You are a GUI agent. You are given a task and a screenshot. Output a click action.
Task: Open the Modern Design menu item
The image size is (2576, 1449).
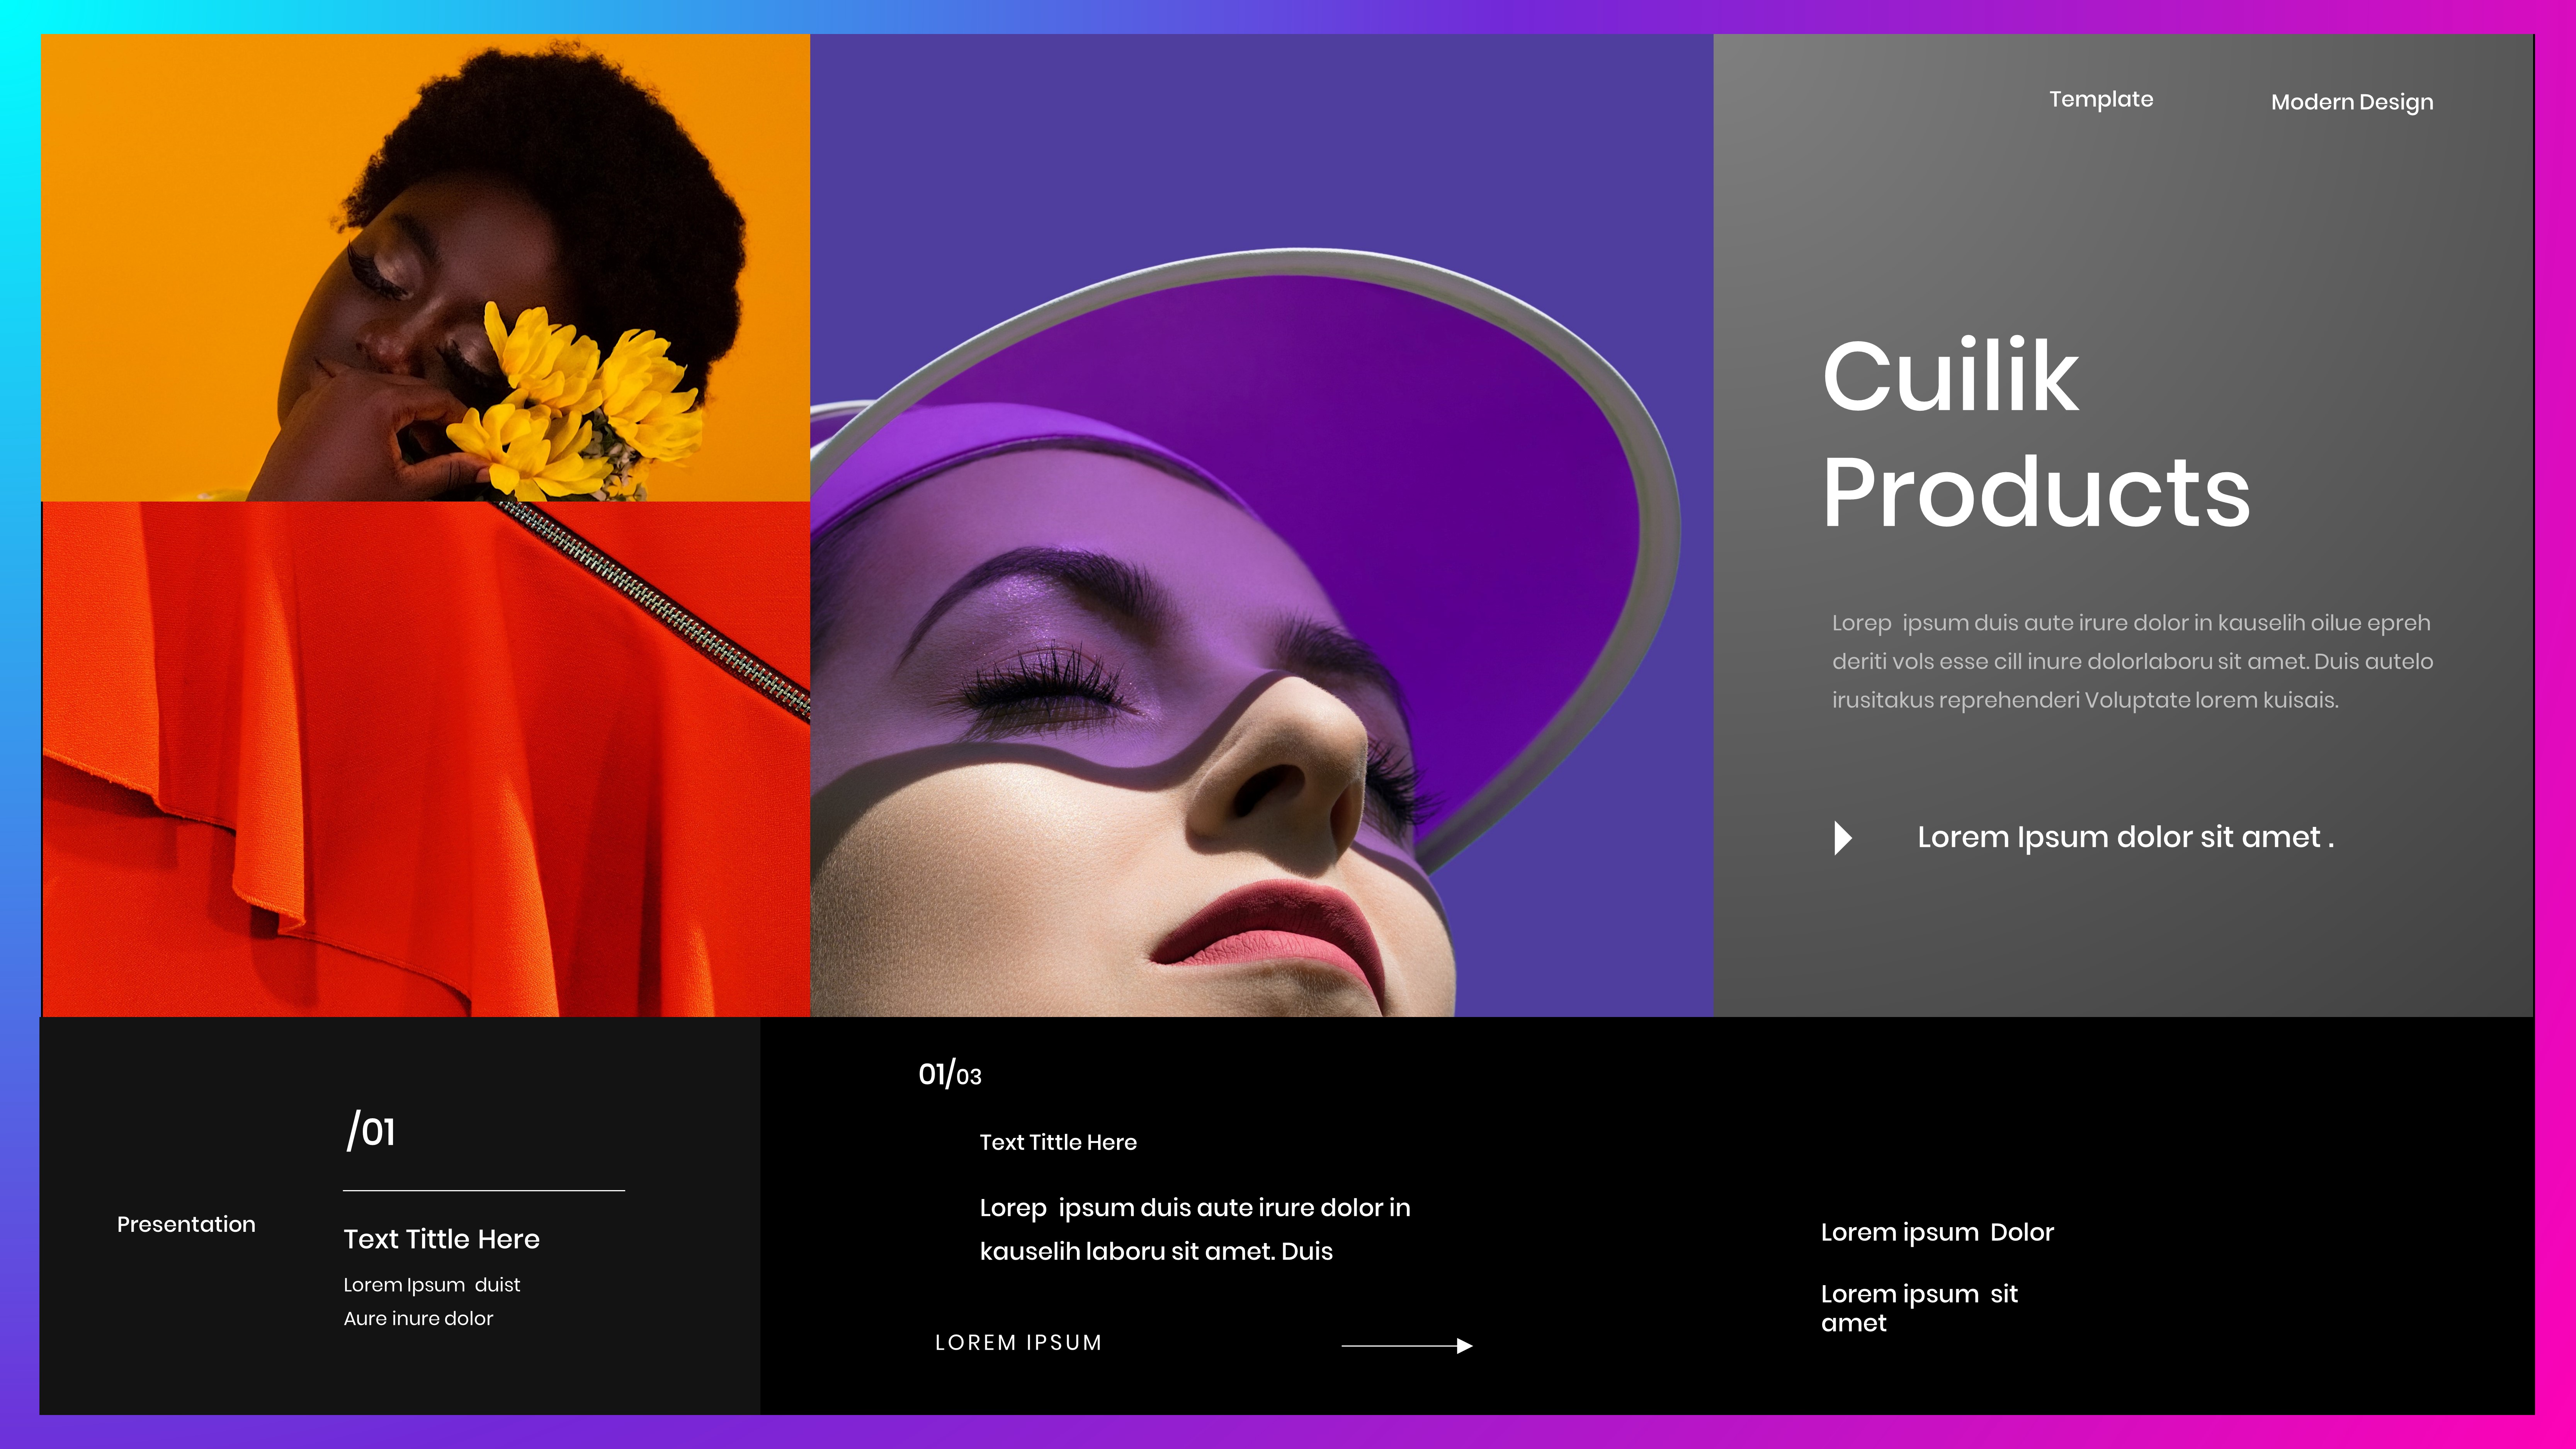click(x=2352, y=102)
